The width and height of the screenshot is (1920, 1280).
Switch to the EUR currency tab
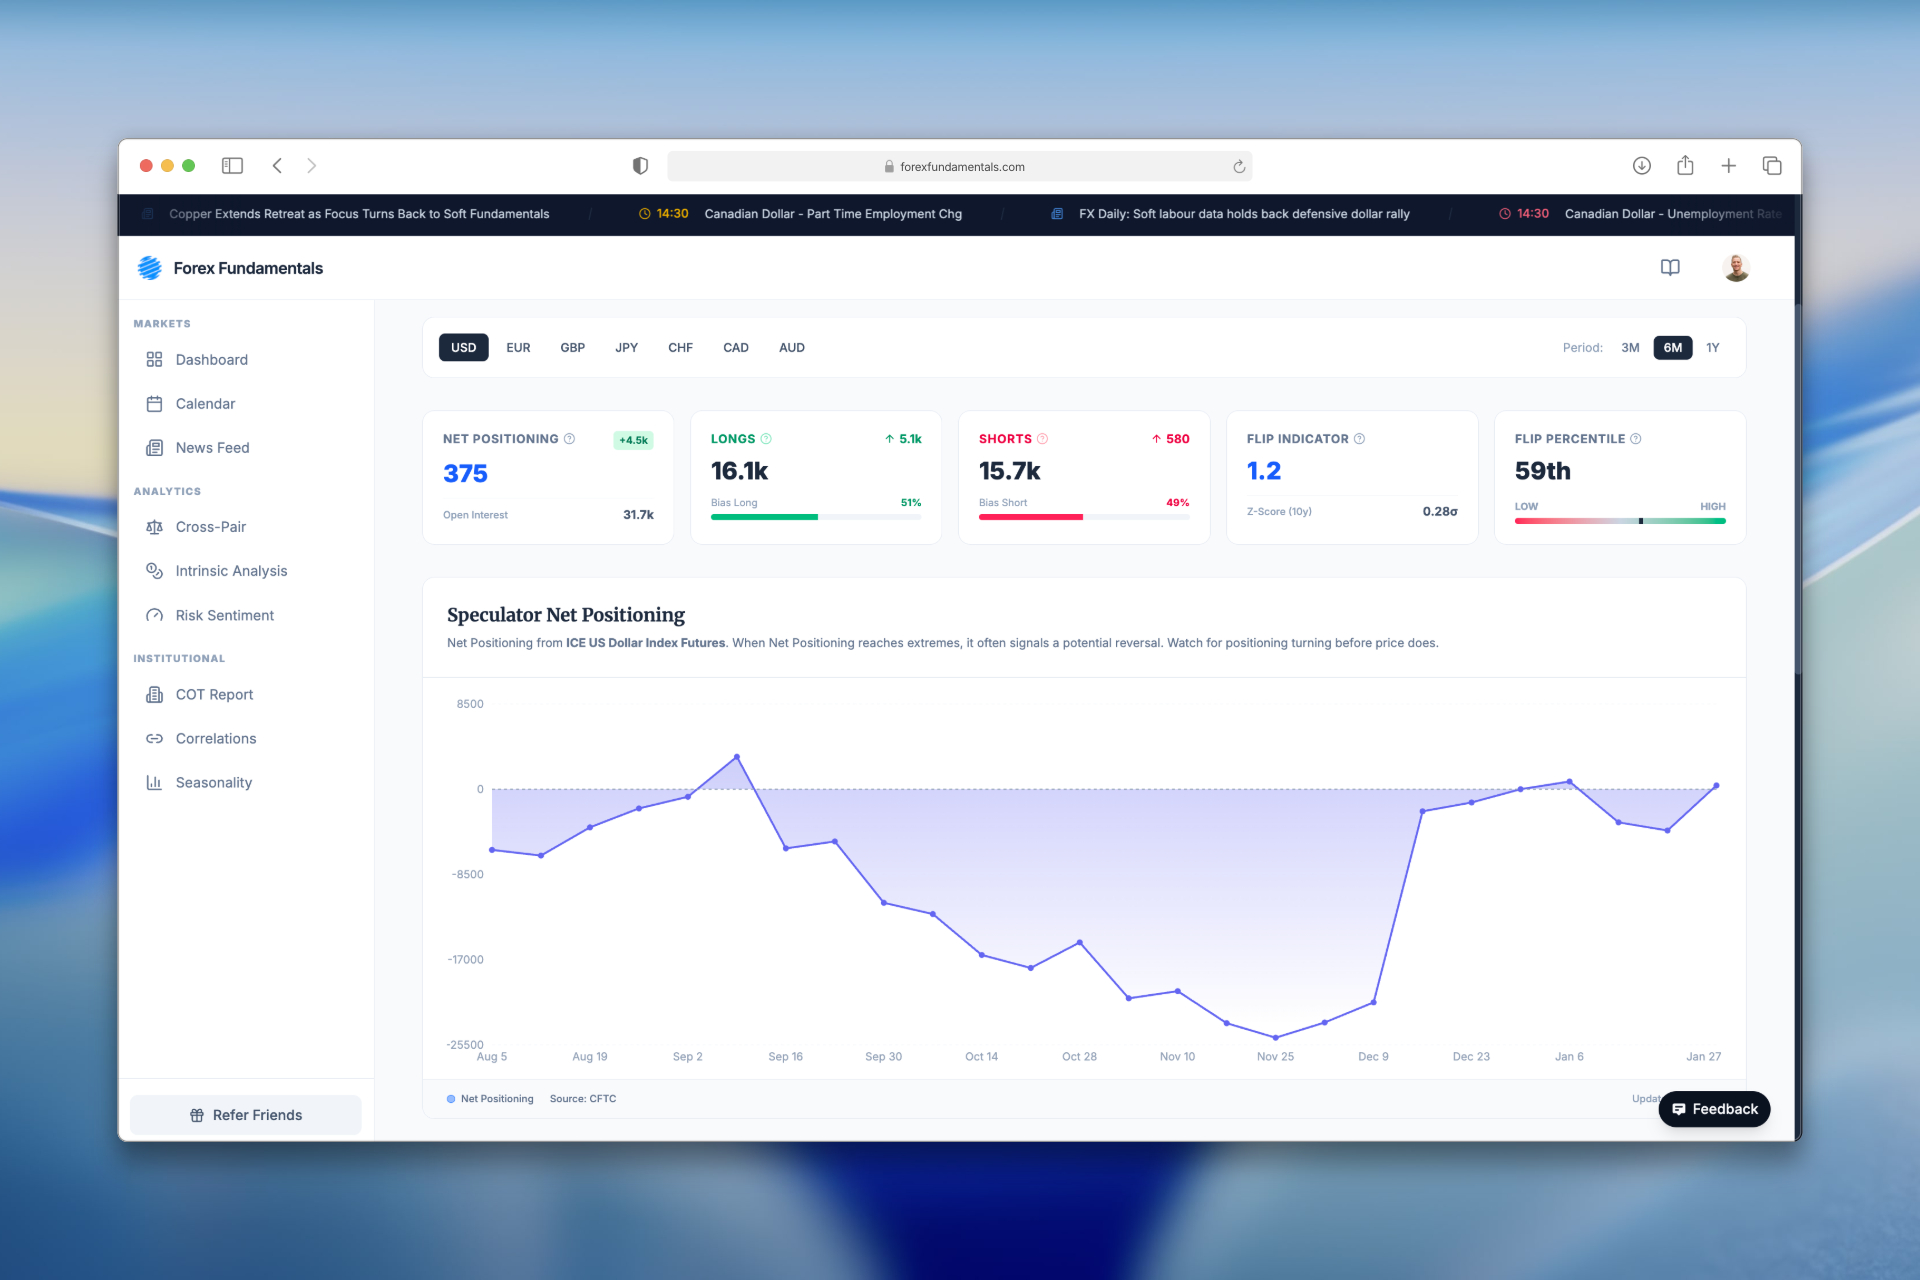pos(518,348)
